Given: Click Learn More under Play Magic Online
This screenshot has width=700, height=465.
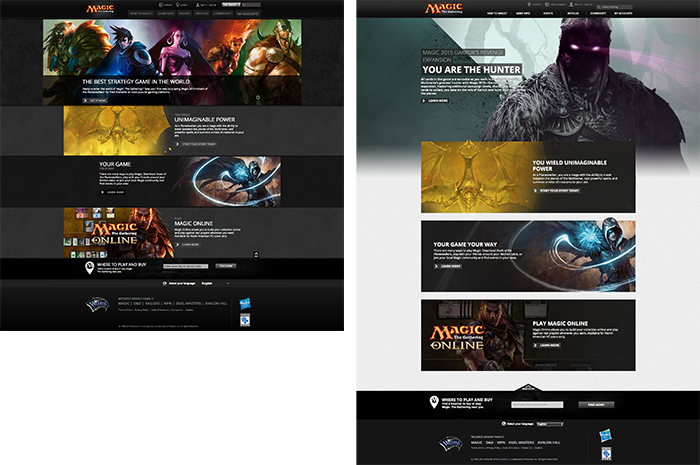Looking at the screenshot, I should 546,345.
